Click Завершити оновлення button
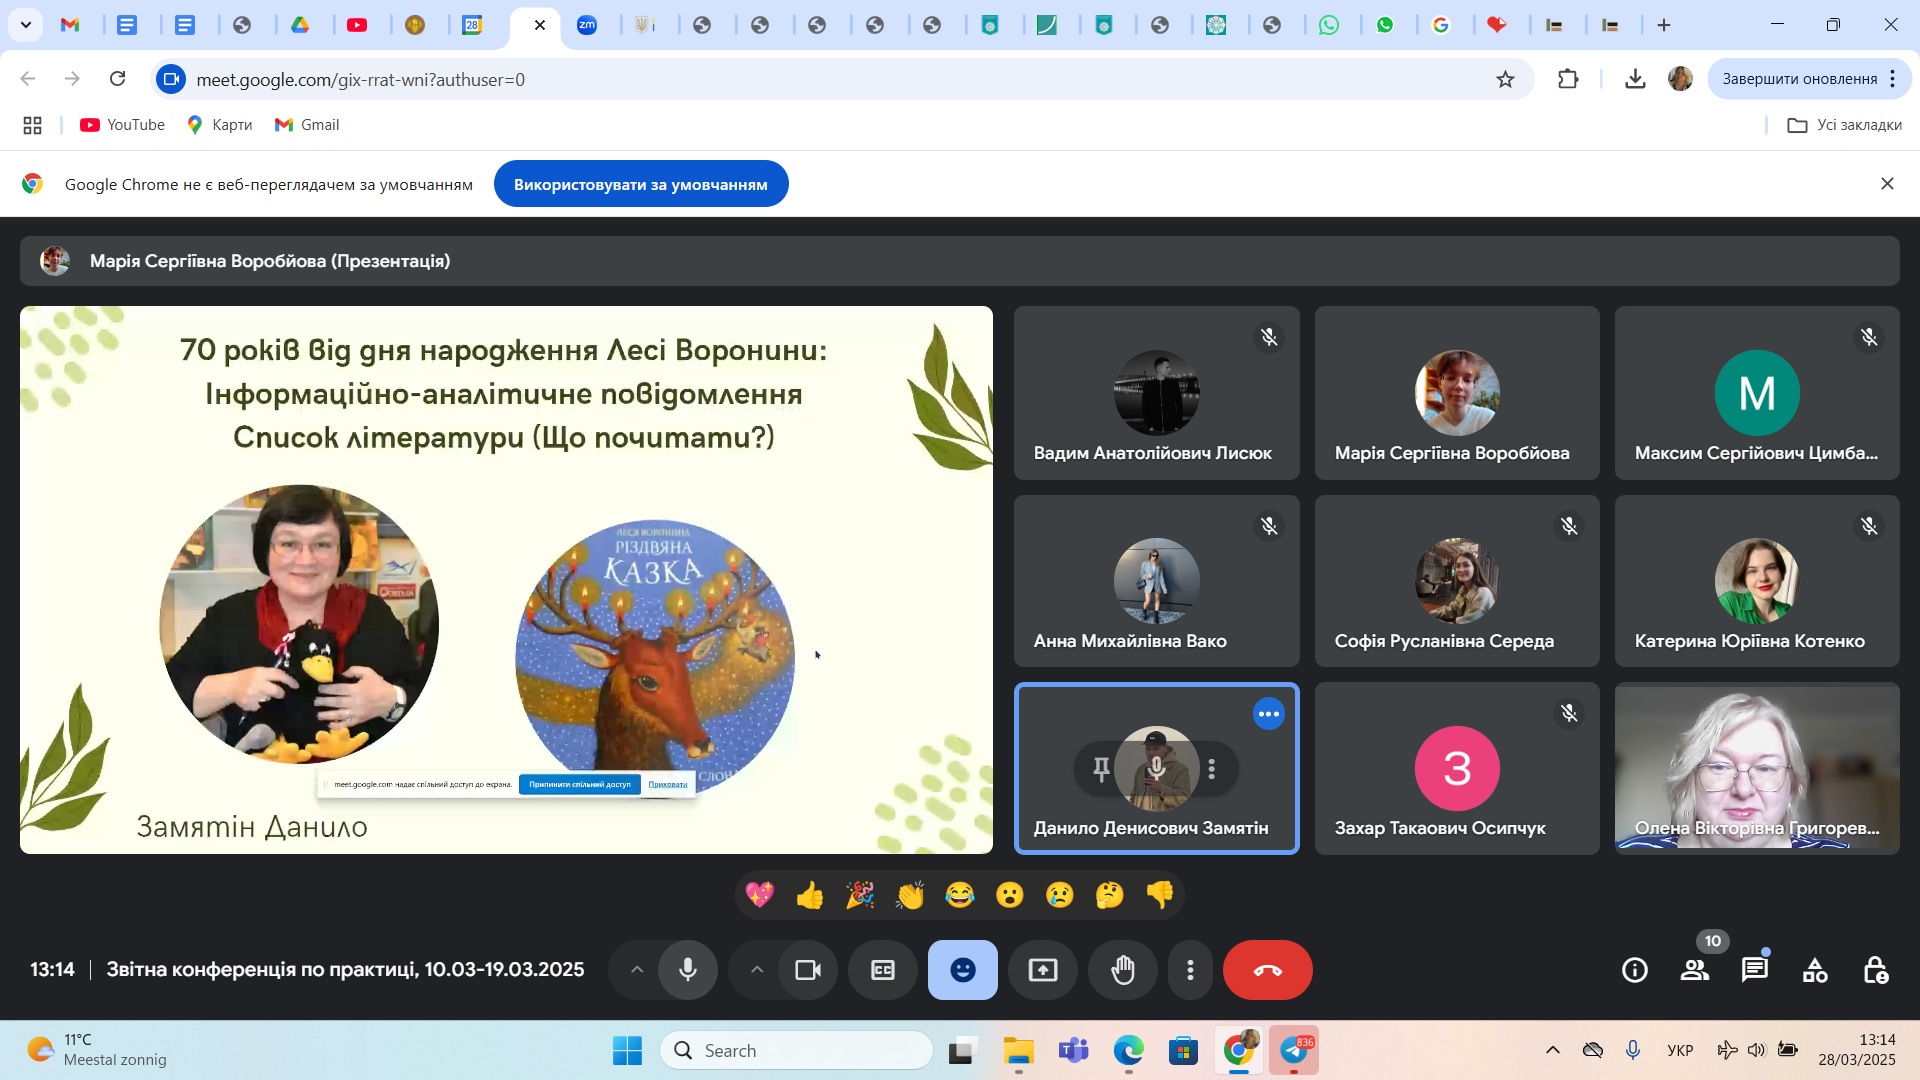The height and width of the screenshot is (1080, 1920). point(1799,79)
